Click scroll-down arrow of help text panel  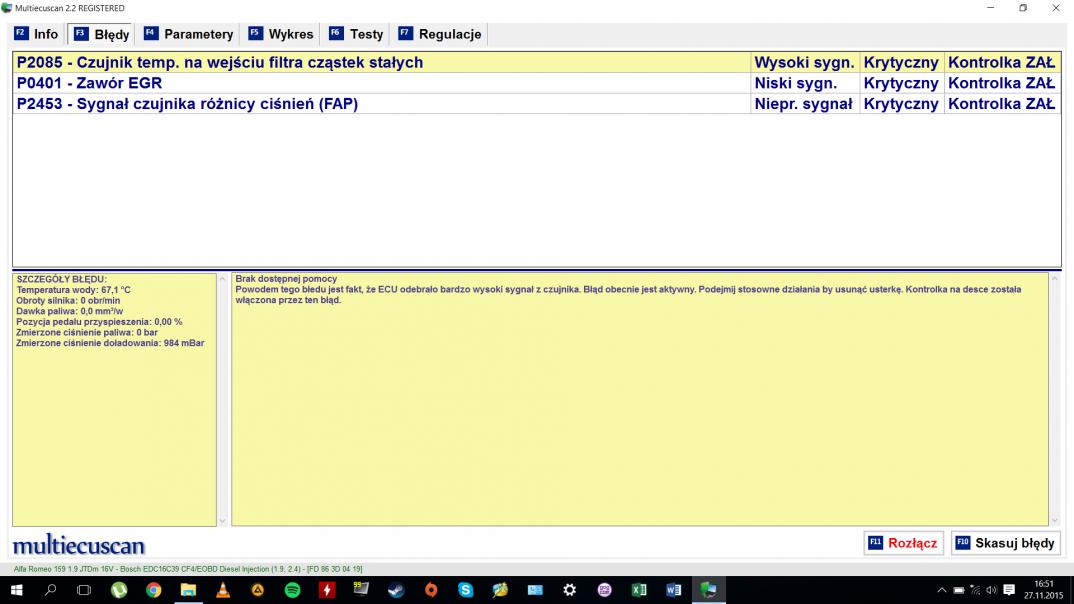(1055, 521)
